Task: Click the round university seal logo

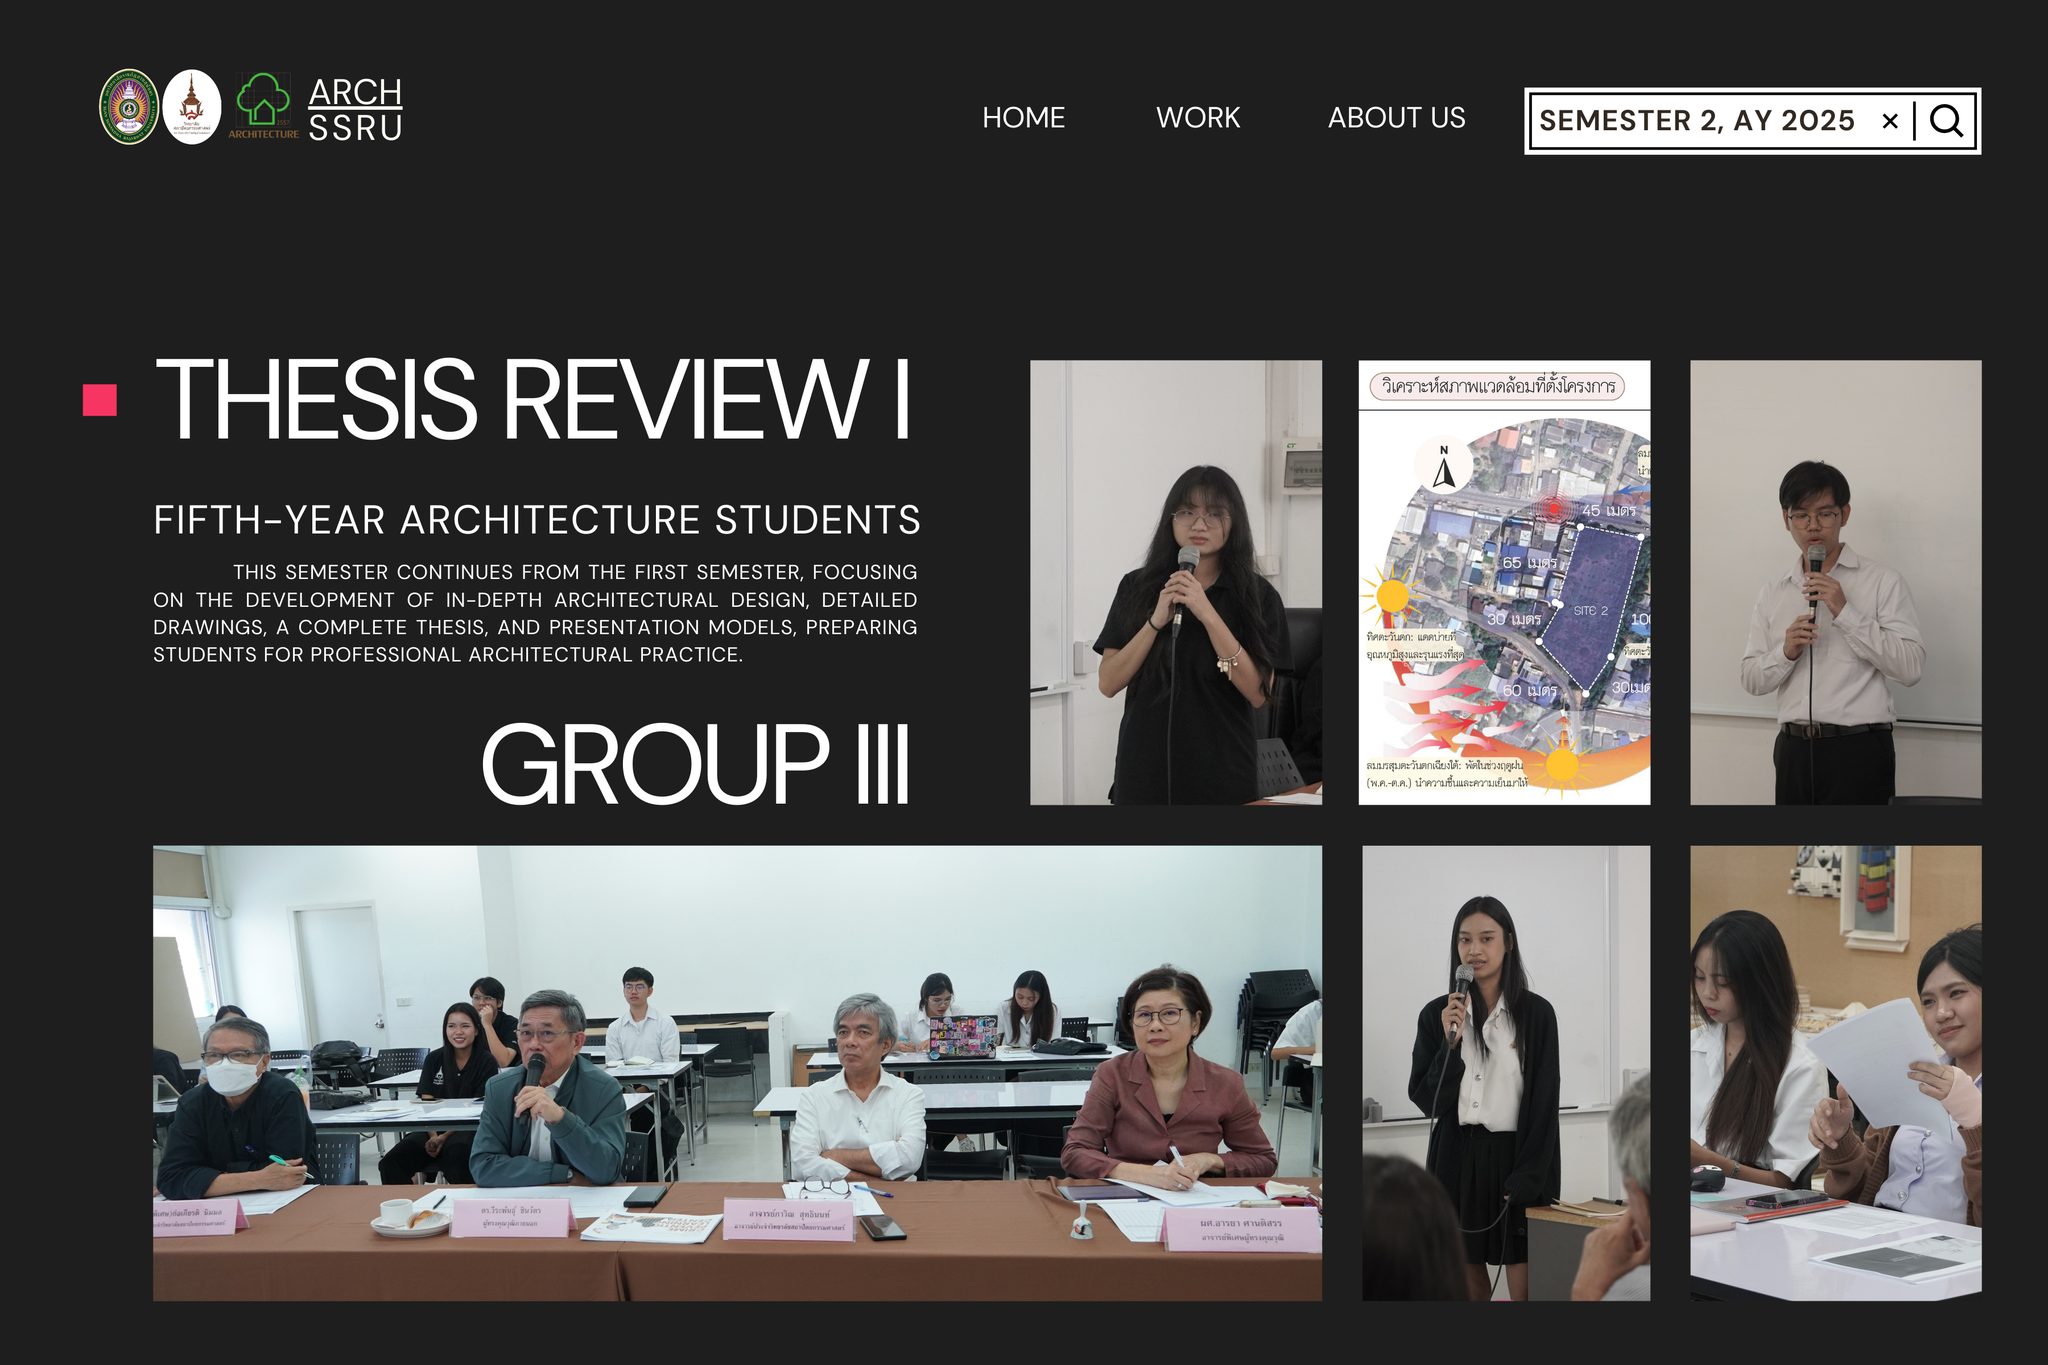Action: coord(129,107)
